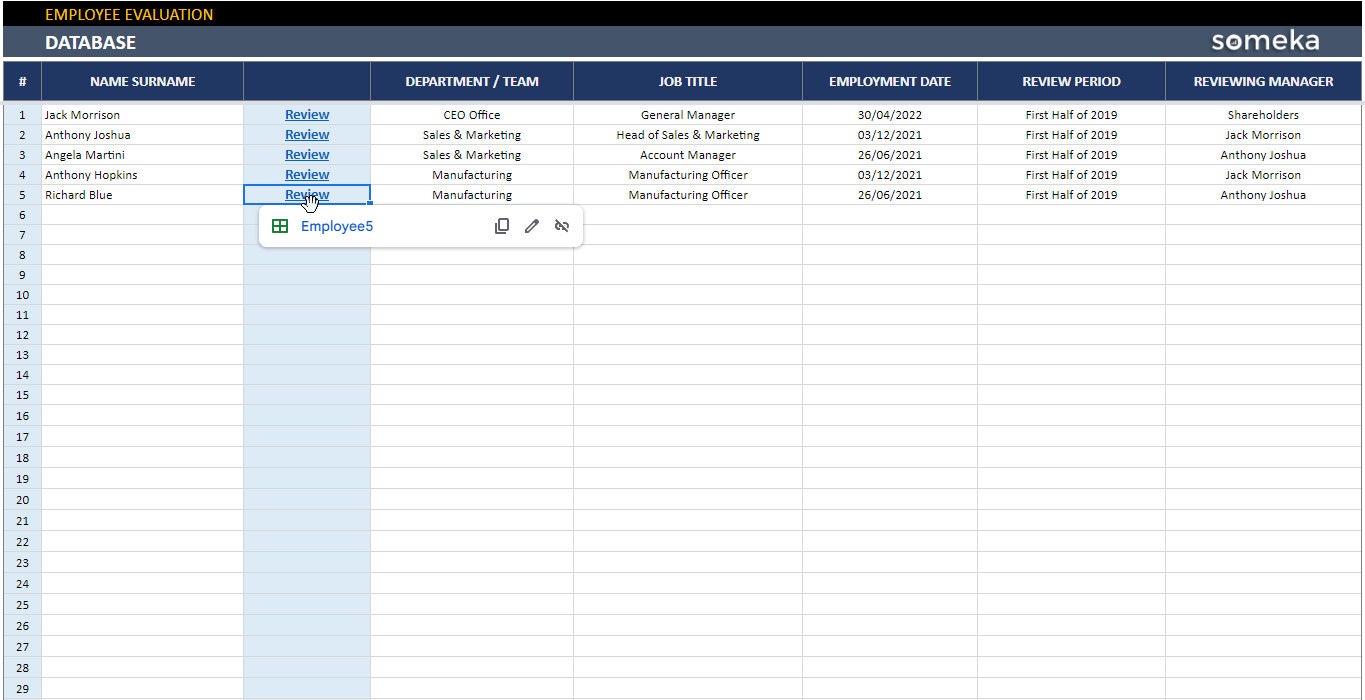Open the Review link for Jack Morrison
Screen dimensions: 1365x700
pyautogui.click(x=307, y=114)
